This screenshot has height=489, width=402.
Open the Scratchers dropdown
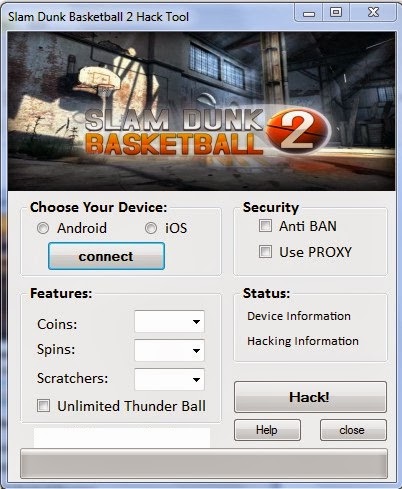click(x=169, y=379)
